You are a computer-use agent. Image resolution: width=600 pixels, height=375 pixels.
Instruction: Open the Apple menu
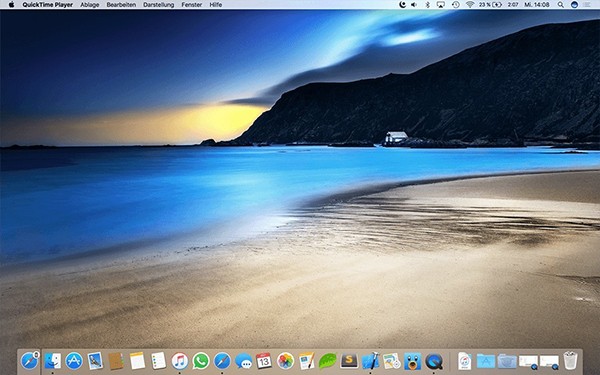(x=11, y=5)
